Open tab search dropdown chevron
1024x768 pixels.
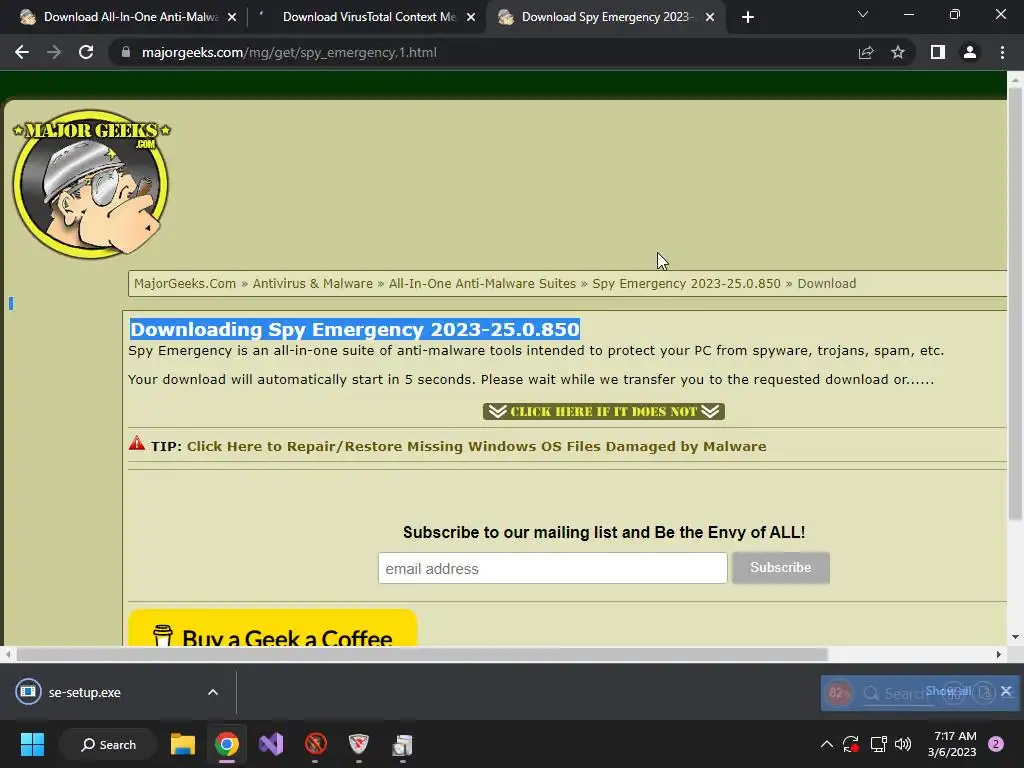pos(863,14)
